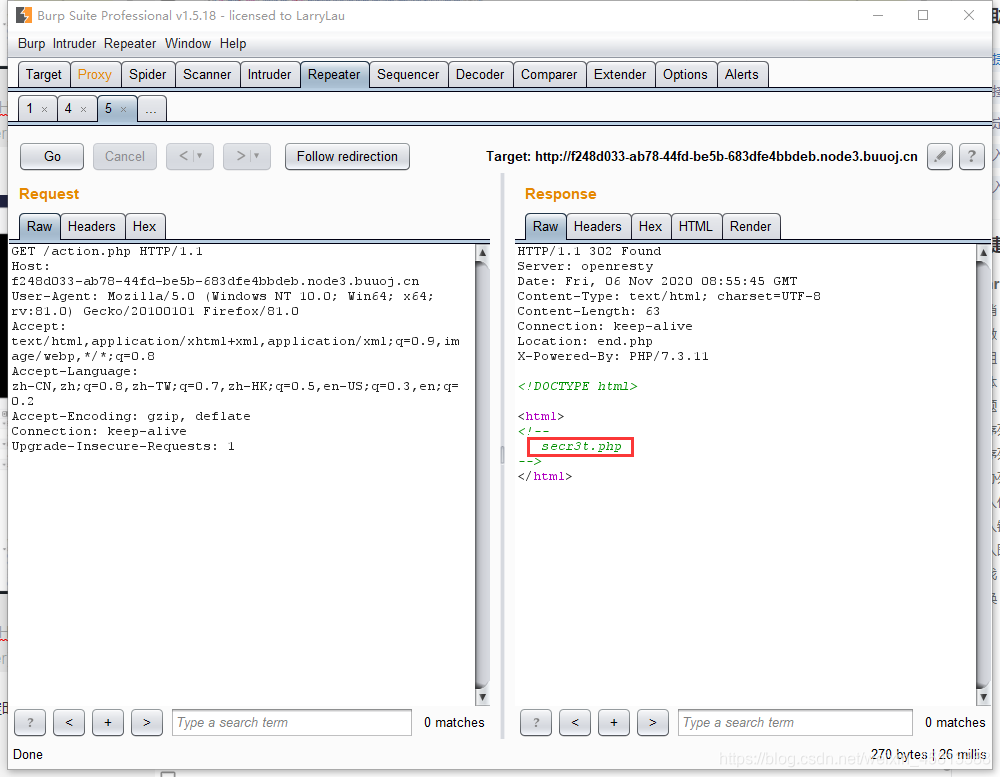Image resolution: width=1000 pixels, height=777 pixels.
Task: Go to previous request search match
Action: (69, 723)
